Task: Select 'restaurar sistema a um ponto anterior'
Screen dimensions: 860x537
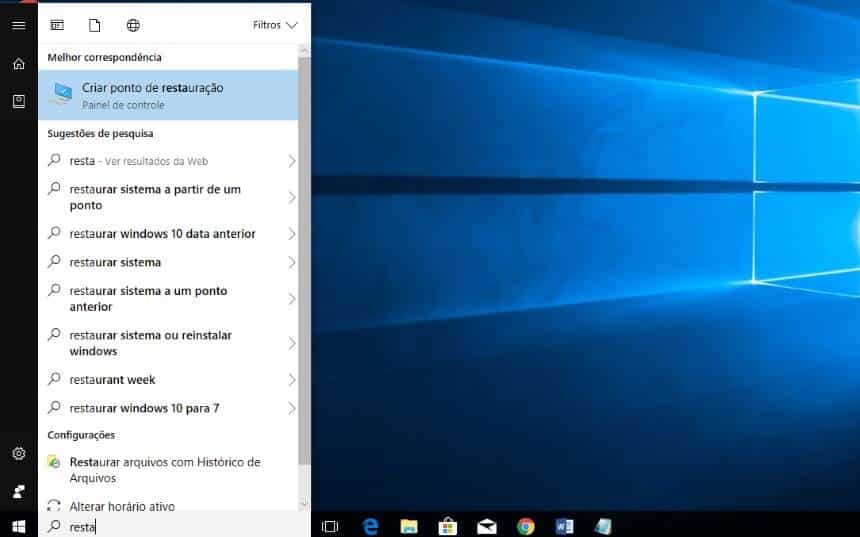Action: click(x=168, y=298)
